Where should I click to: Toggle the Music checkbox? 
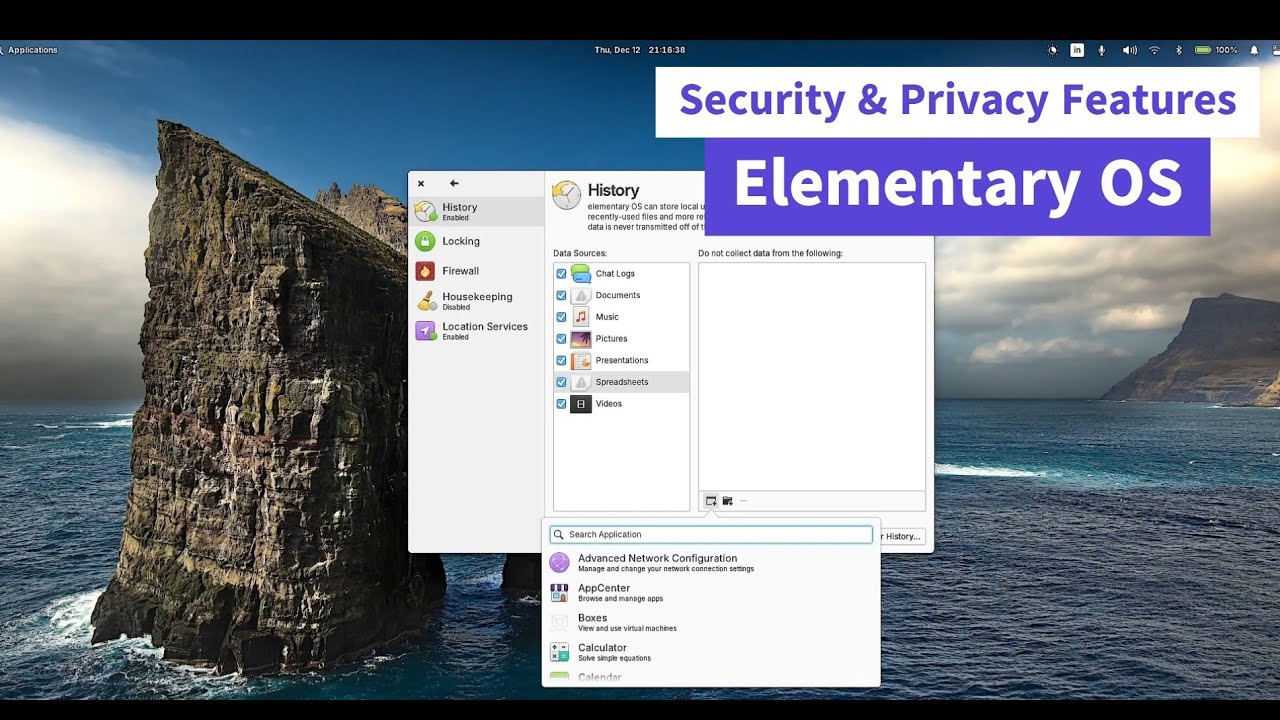click(561, 317)
